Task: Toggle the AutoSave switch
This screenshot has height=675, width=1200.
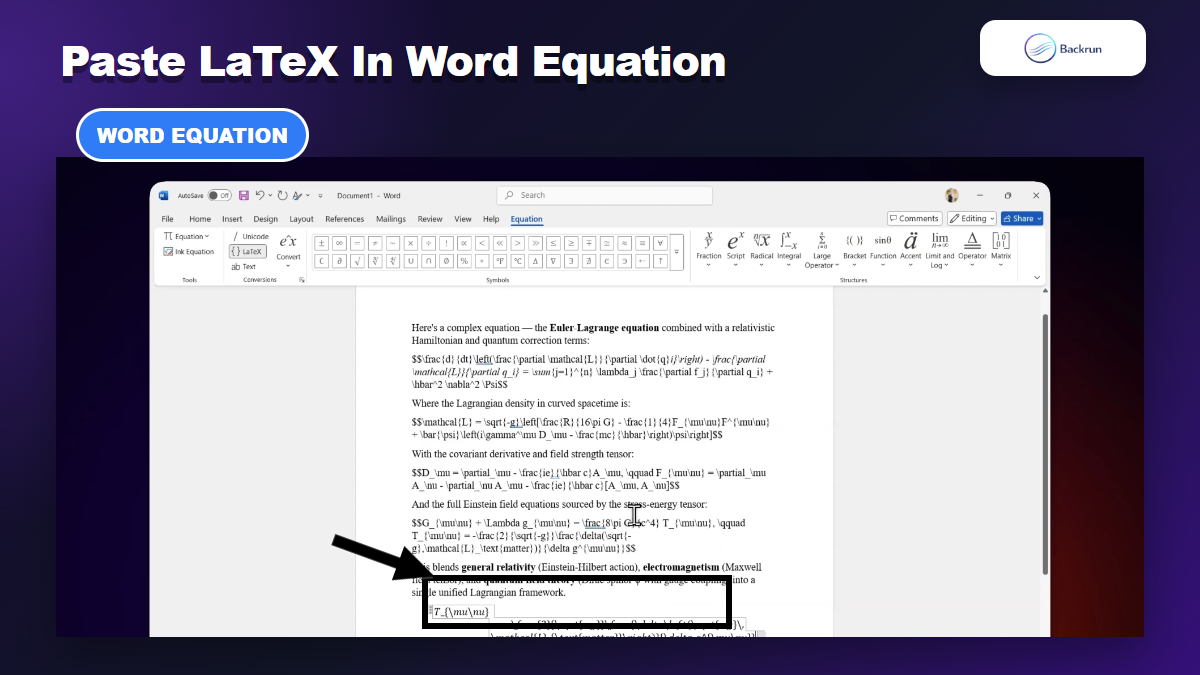Action: (219, 195)
